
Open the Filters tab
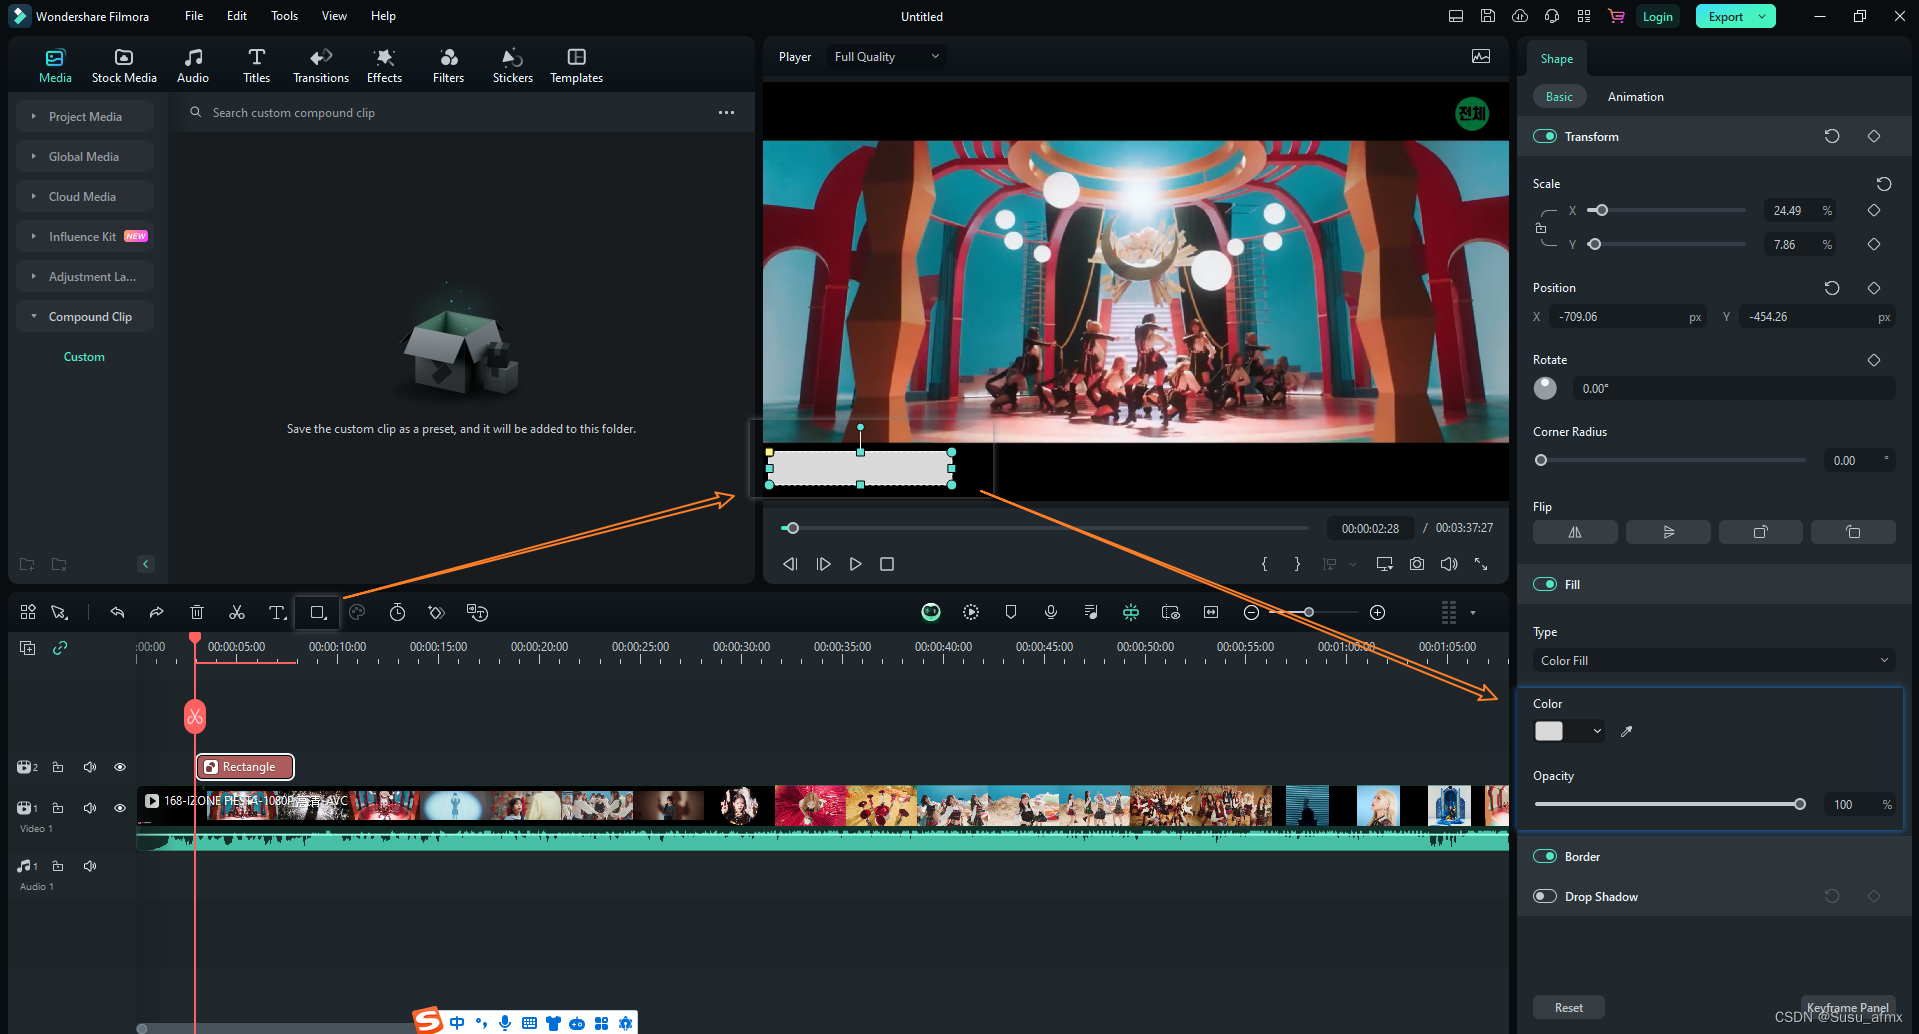tap(448, 66)
